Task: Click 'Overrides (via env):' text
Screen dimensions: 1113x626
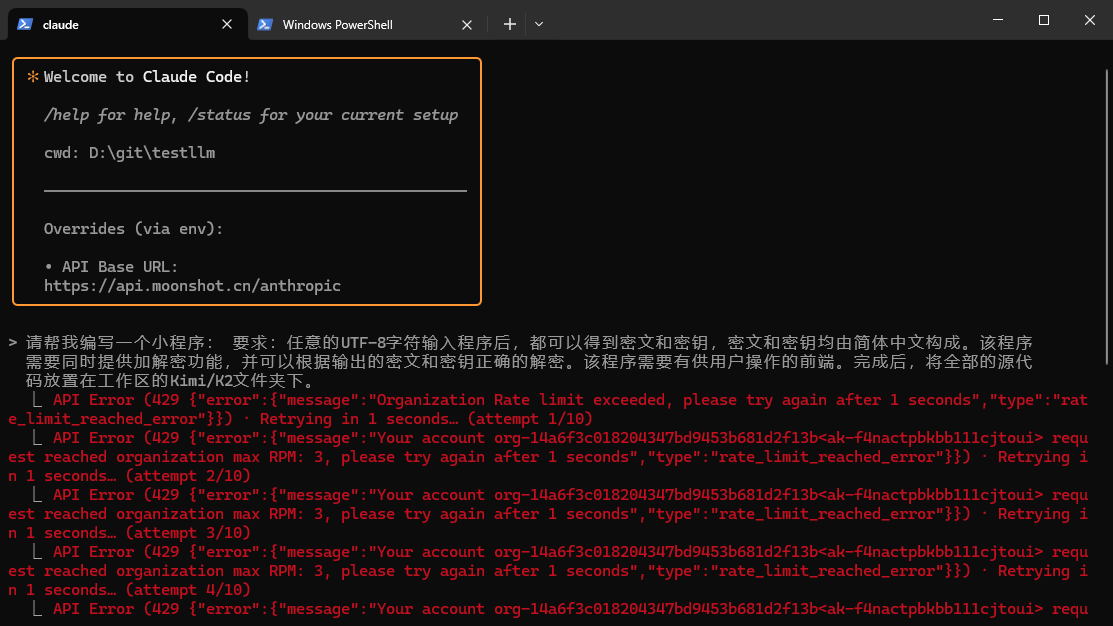Action: (x=133, y=229)
